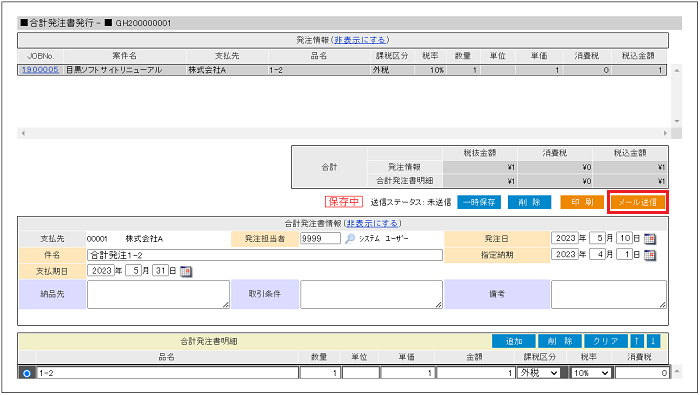Click scroll-up arrow of 発注情報 list scrollbar
Image resolution: width=700 pixels, height=395 pixels.
[x=677, y=71]
